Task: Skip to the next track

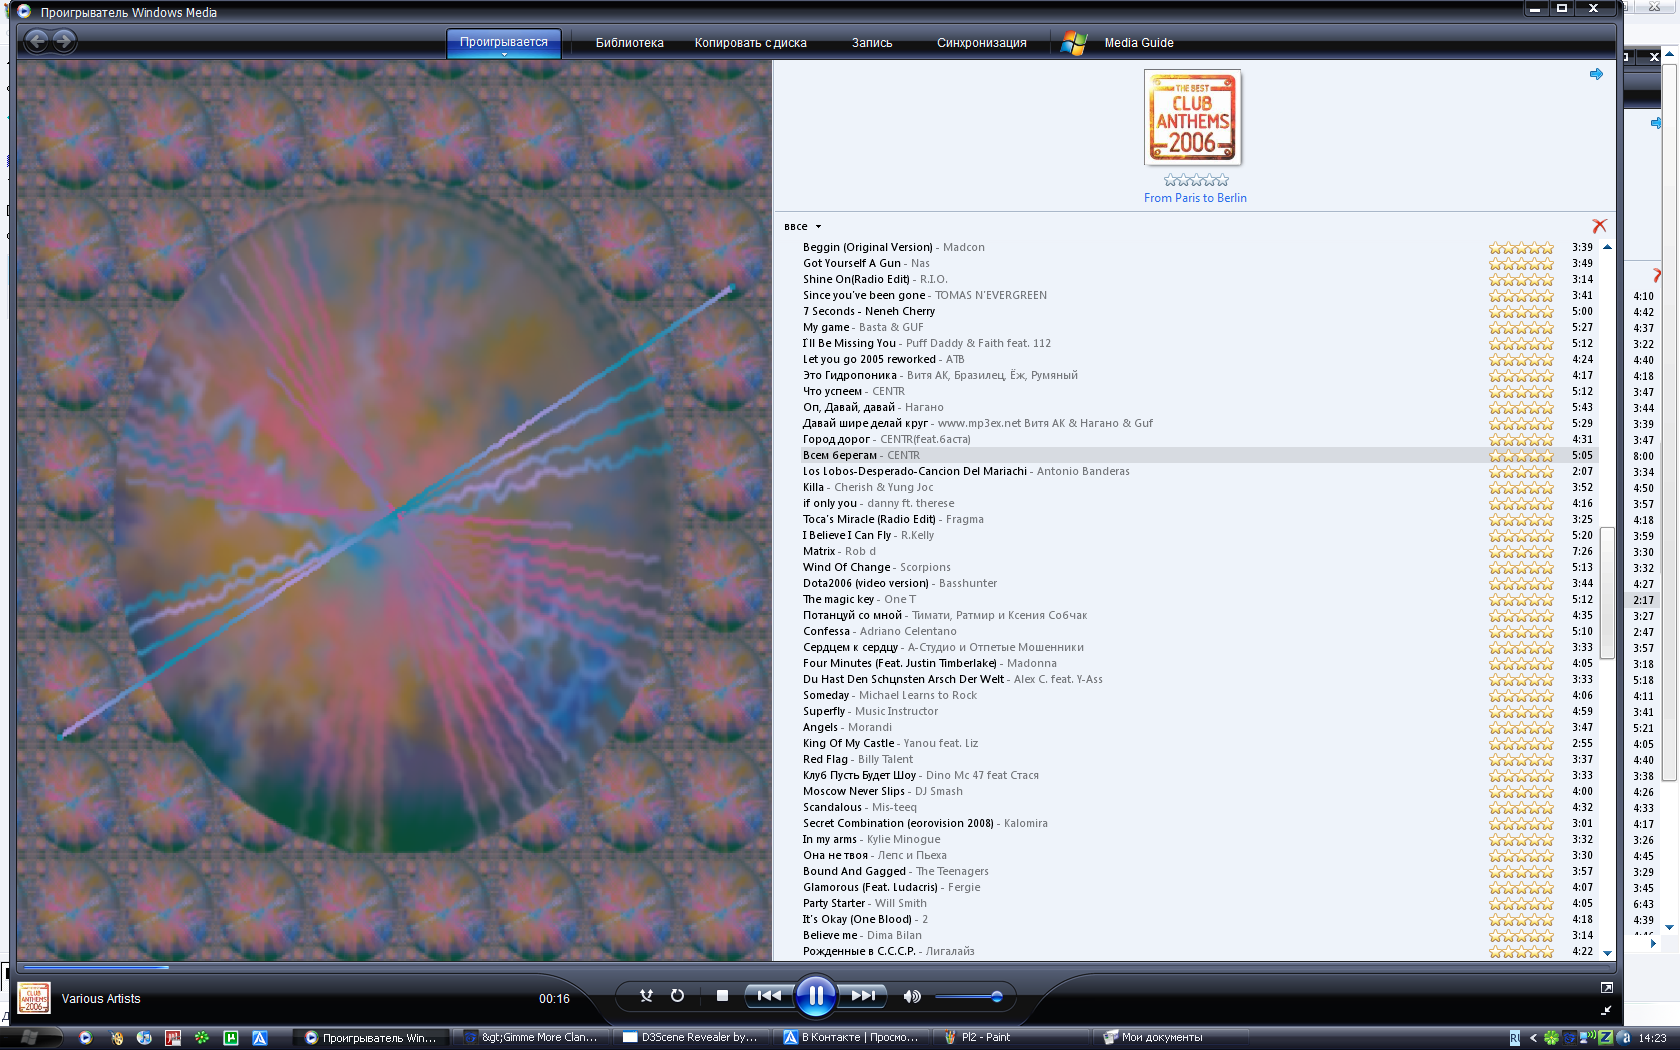Action: tap(862, 996)
